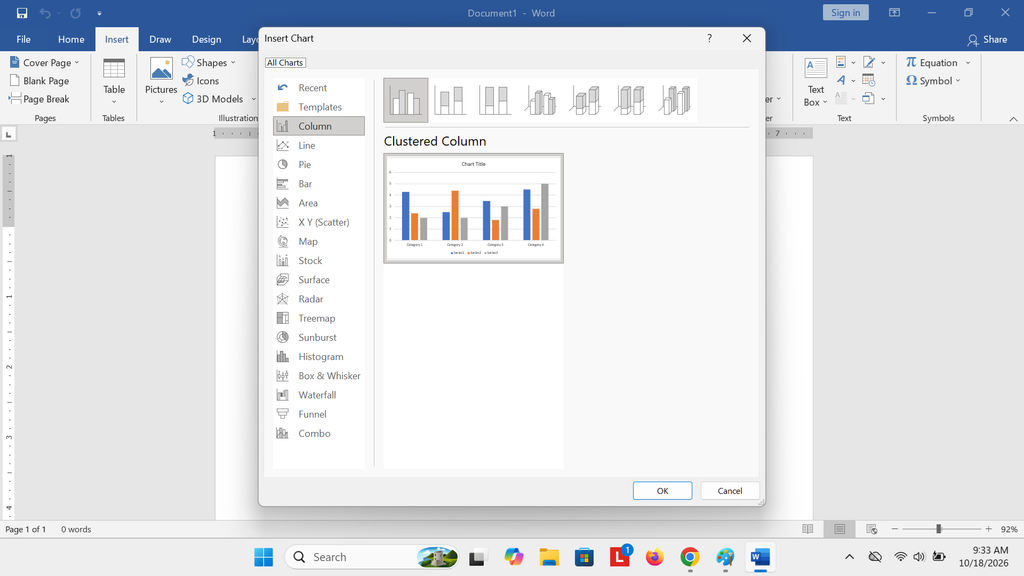Choose Radar chart type
The image size is (1024, 576).
point(319,299)
